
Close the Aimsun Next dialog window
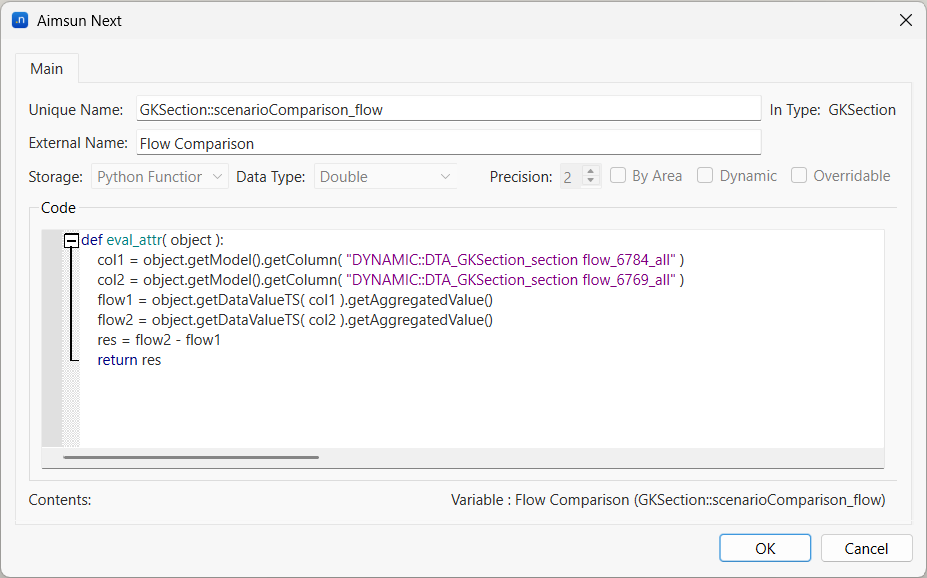(x=905, y=20)
